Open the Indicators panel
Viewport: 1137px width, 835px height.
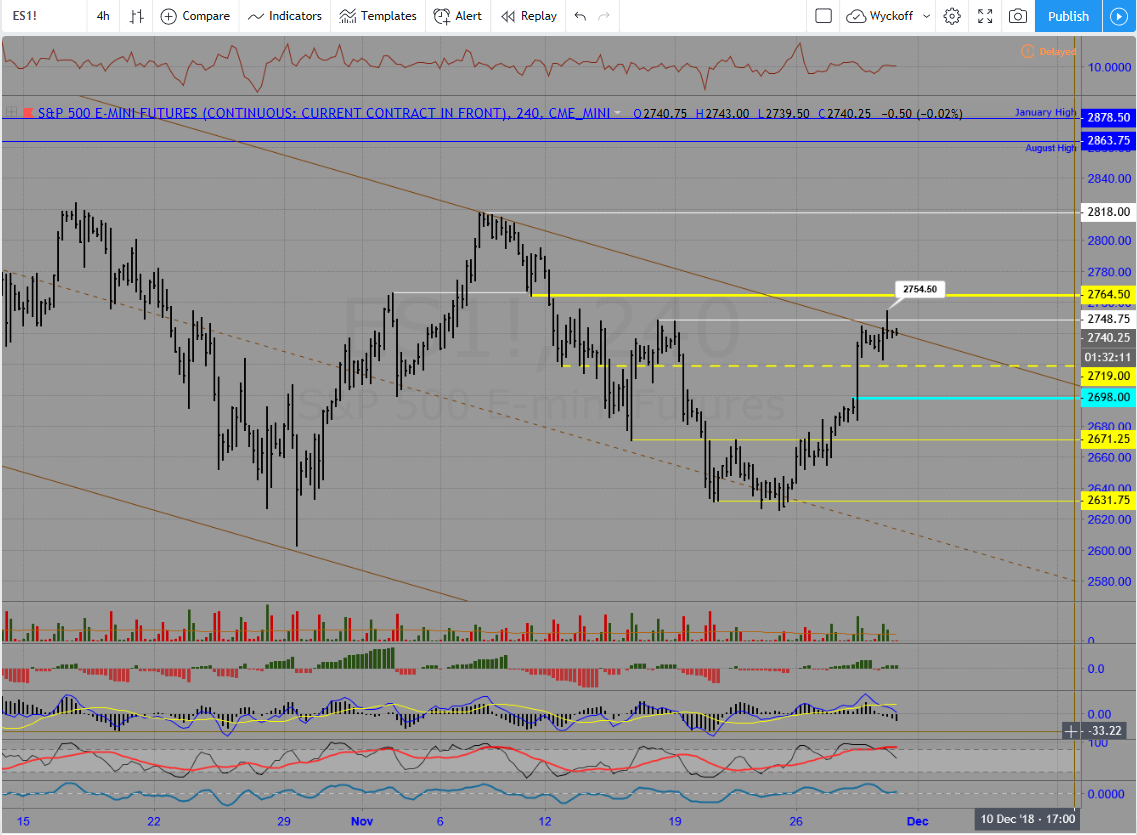(x=285, y=16)
